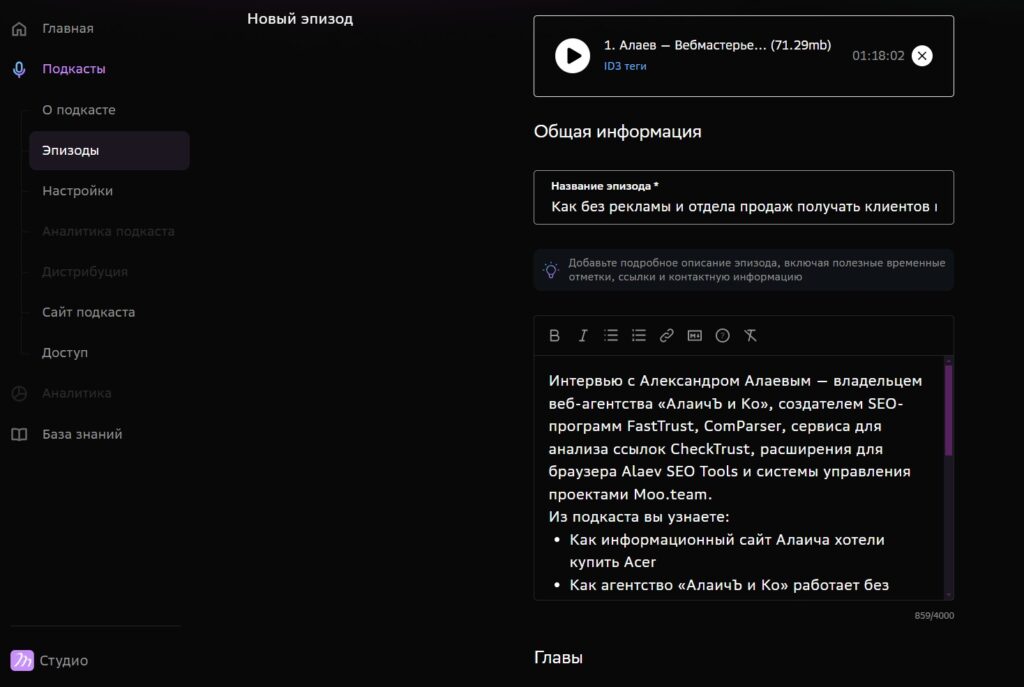The image size is (1024, 687).
Task: Toggle bold formatting in the description editor
Action: (555, 336)
